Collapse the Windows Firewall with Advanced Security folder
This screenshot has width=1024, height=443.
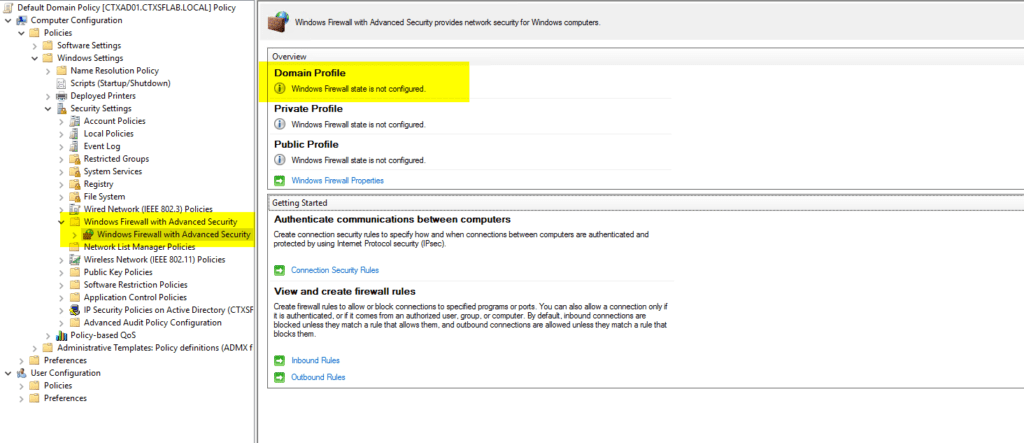click(x=61, y=222)
